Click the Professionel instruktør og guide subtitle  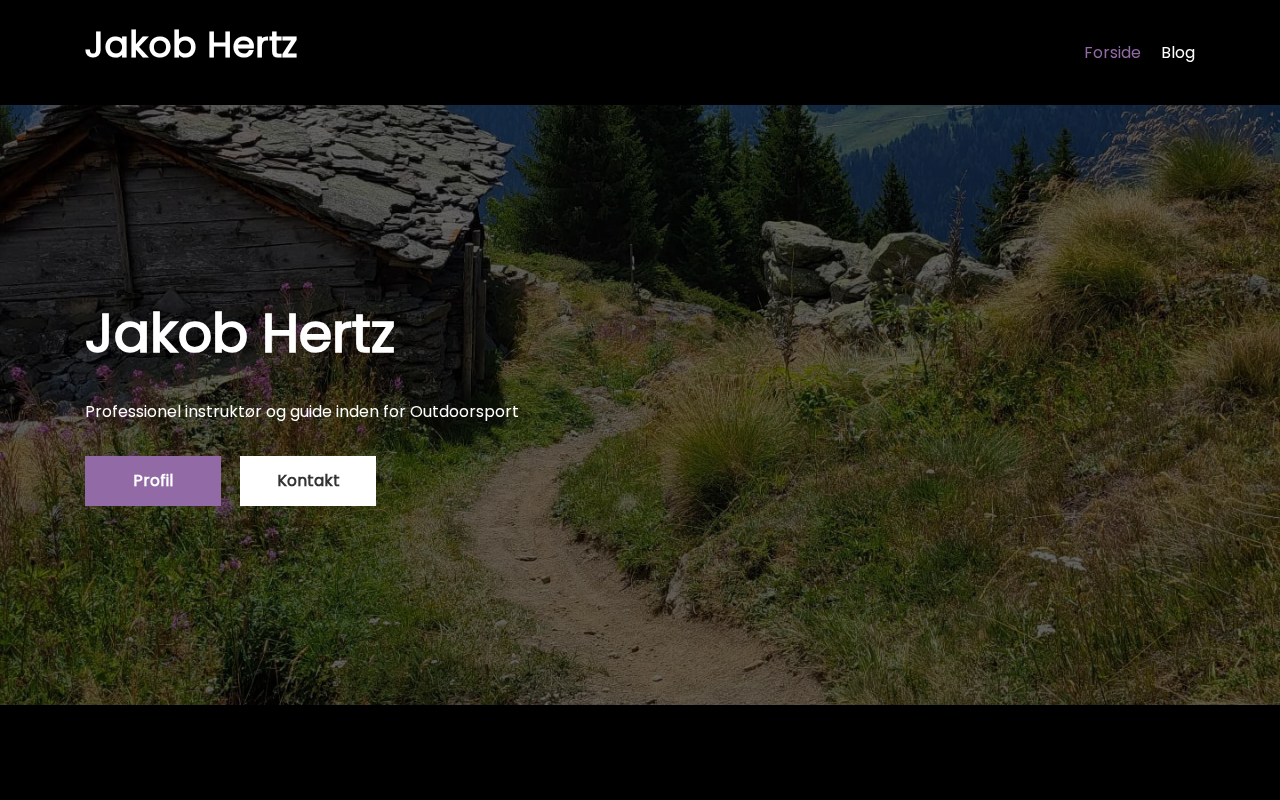[302, 411]
